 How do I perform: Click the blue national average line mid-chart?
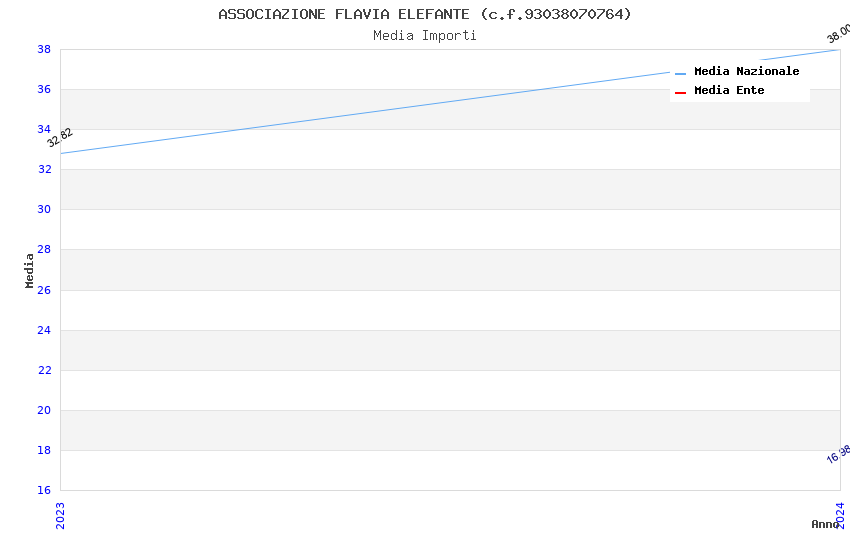pyautogui.click(x=450, y=101)
